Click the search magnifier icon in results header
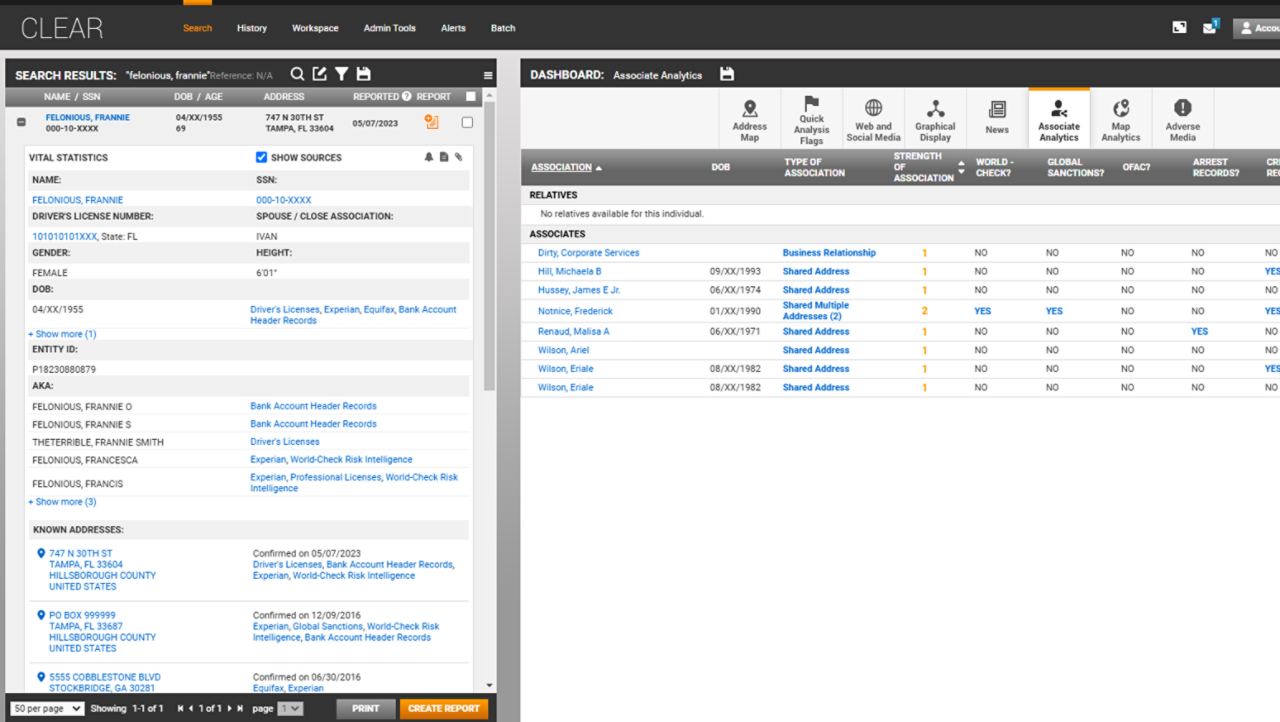 [x=297, y=74]
